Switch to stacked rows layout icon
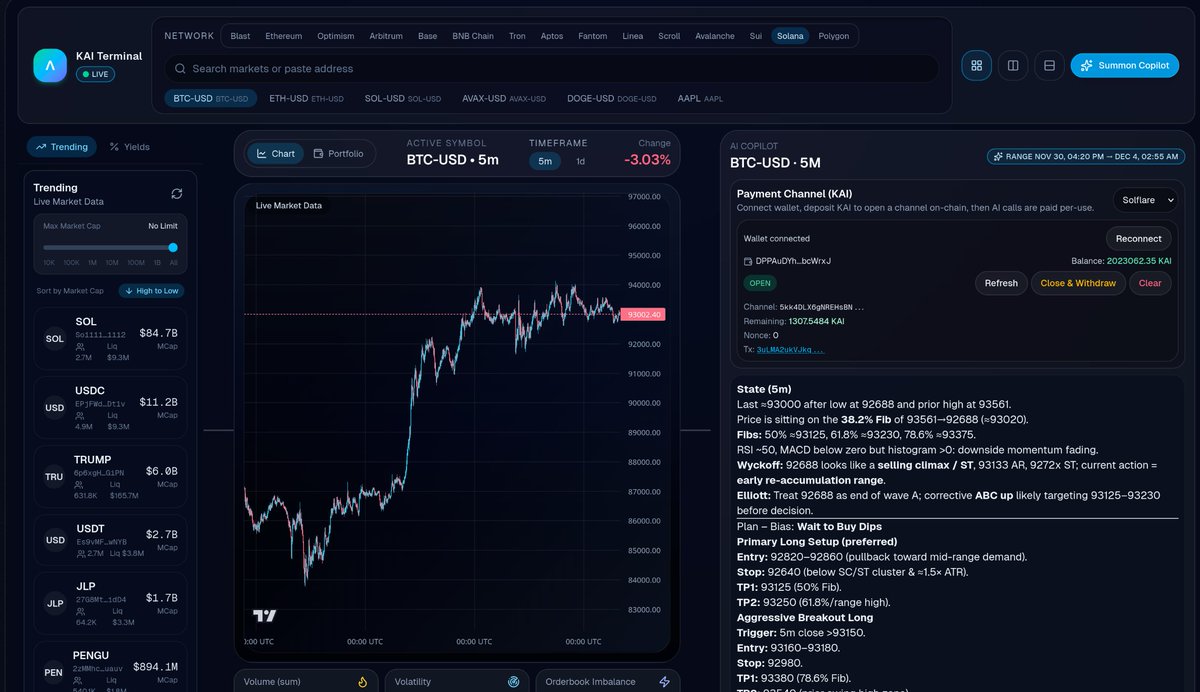1200x692 pixels. [x=1049, y=65]
